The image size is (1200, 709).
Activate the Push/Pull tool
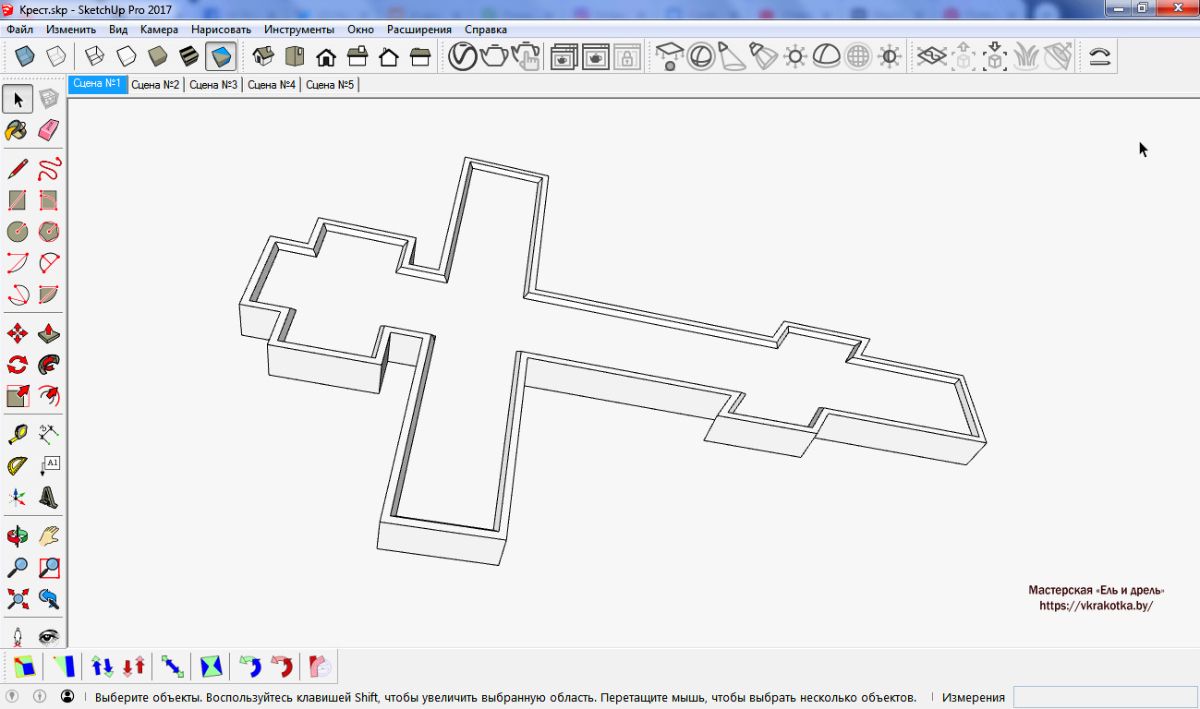48,334
